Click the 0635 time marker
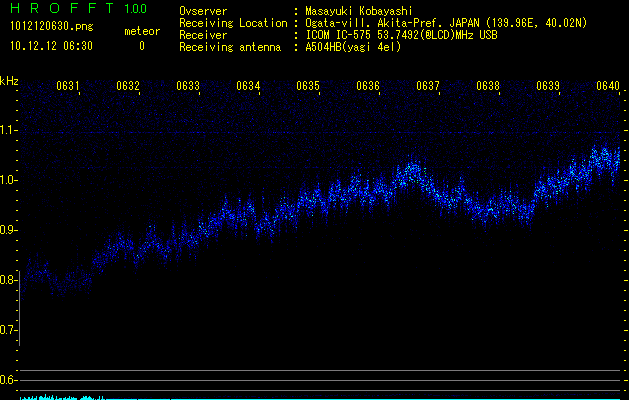This screenshot has width=629, height=400. point(308,87)
